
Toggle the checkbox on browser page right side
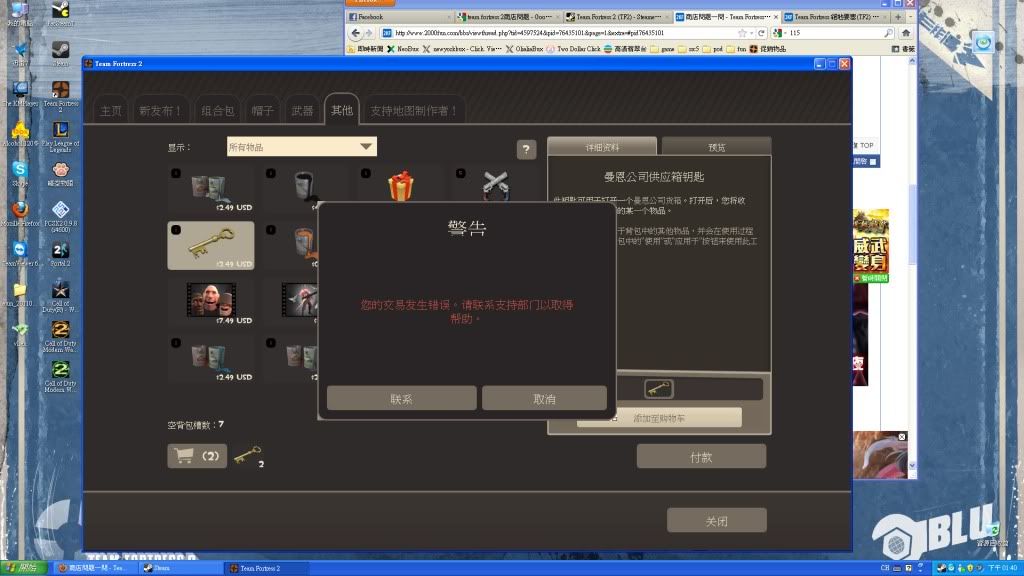[x=872, y=161]
